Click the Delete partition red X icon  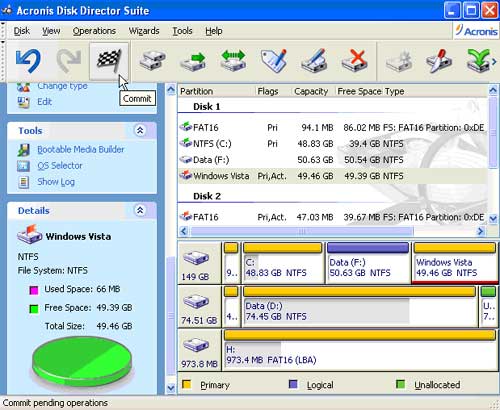tap(355, 61)
